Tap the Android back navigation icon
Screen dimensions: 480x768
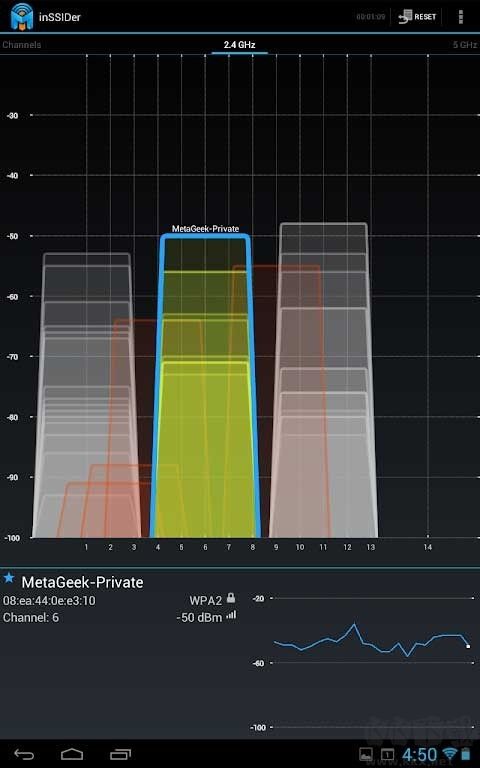click(24, 754)
